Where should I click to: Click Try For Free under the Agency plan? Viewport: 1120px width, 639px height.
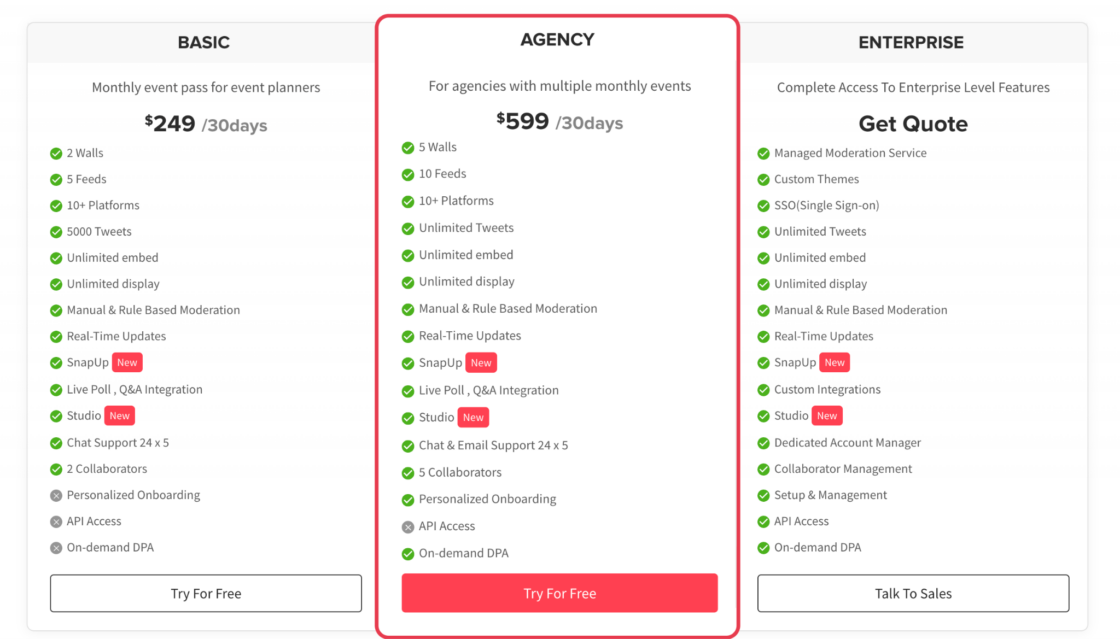click(x=559, y=592)
